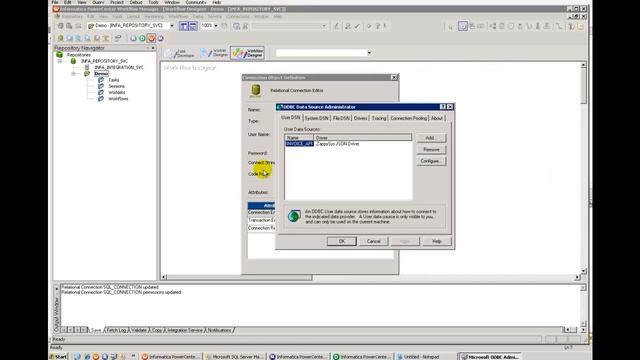640x360 pixels.
Task: Click the Name column header
Action: [299, 138]
